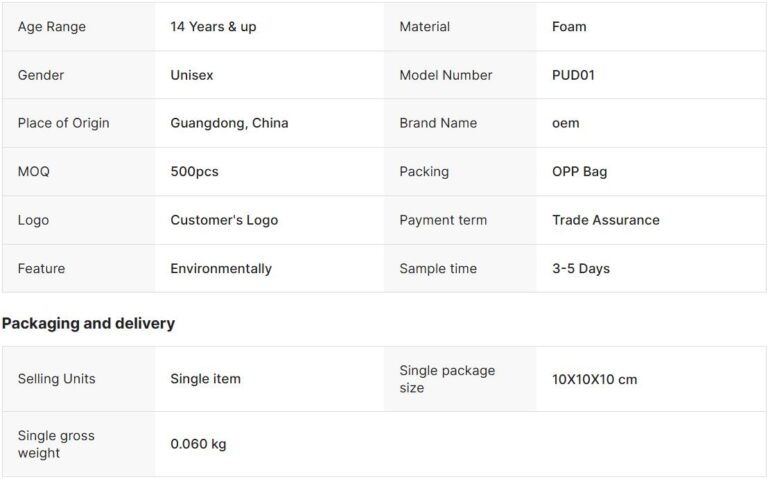This screenshot has width=768, height=479.
Task: Select the Age Range label cell
Action: click(x=52, y=27)
